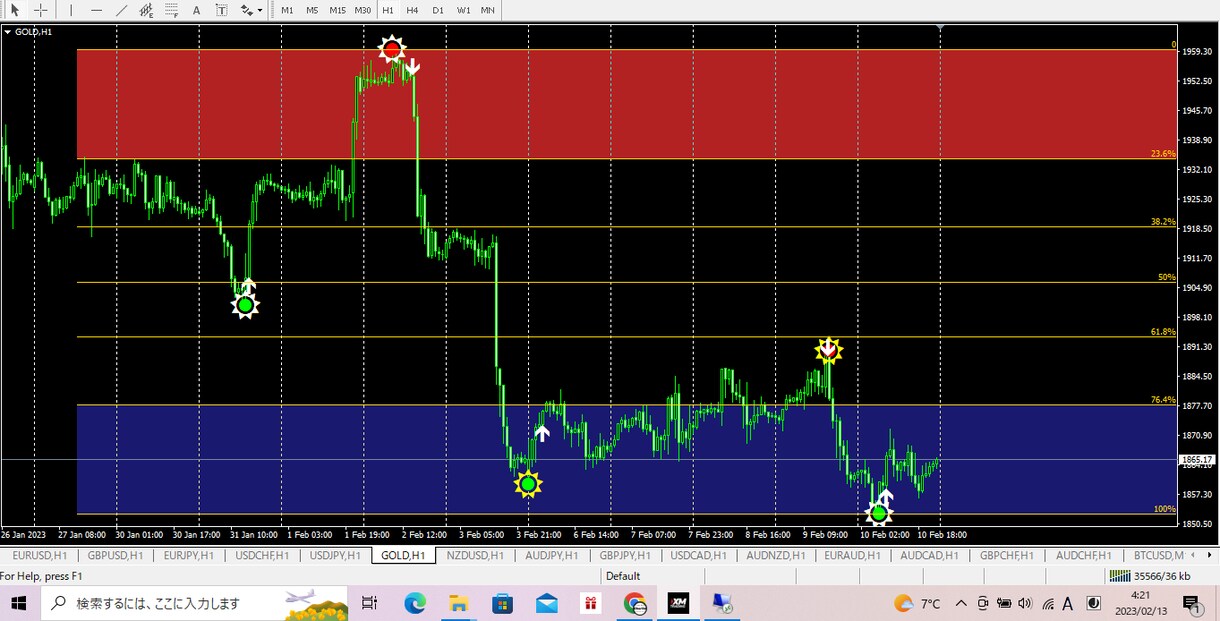Switch to H4 timeframe
Viewport: 1220px width, 621px height.
[413, 10]
